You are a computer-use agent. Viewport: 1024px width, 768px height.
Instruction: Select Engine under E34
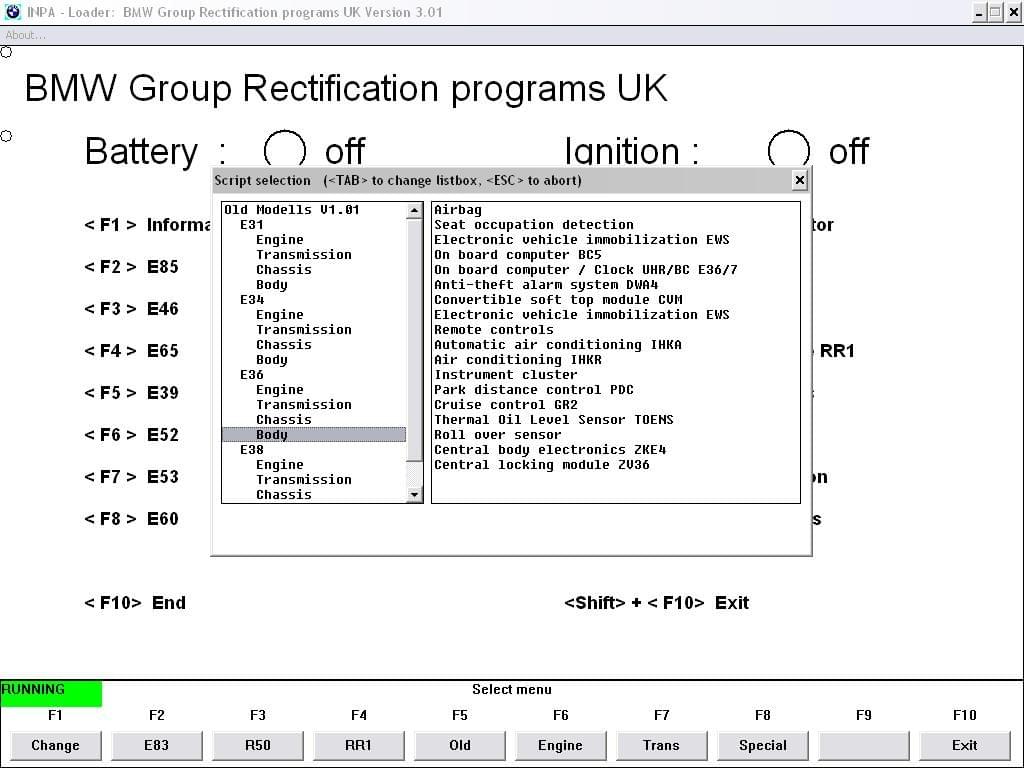(280, 315)
